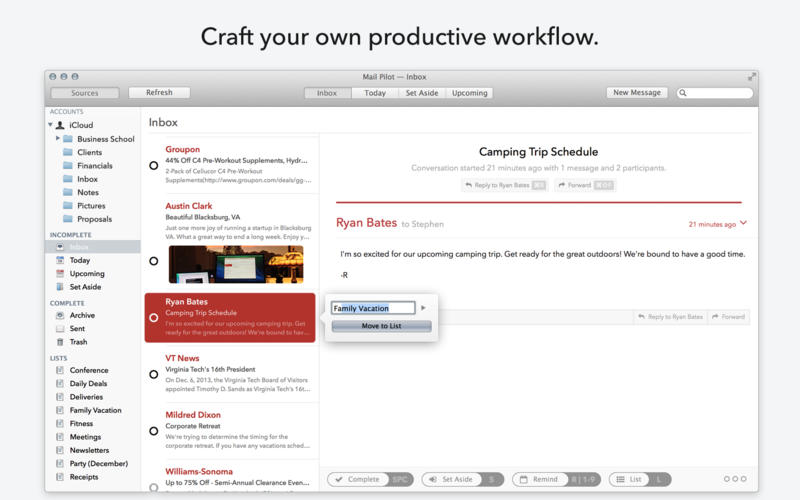This screenshot has height=500, width=800.
Task: Click the Newsletters list icon
Action: pyautogui.click(x=60, y=450)
